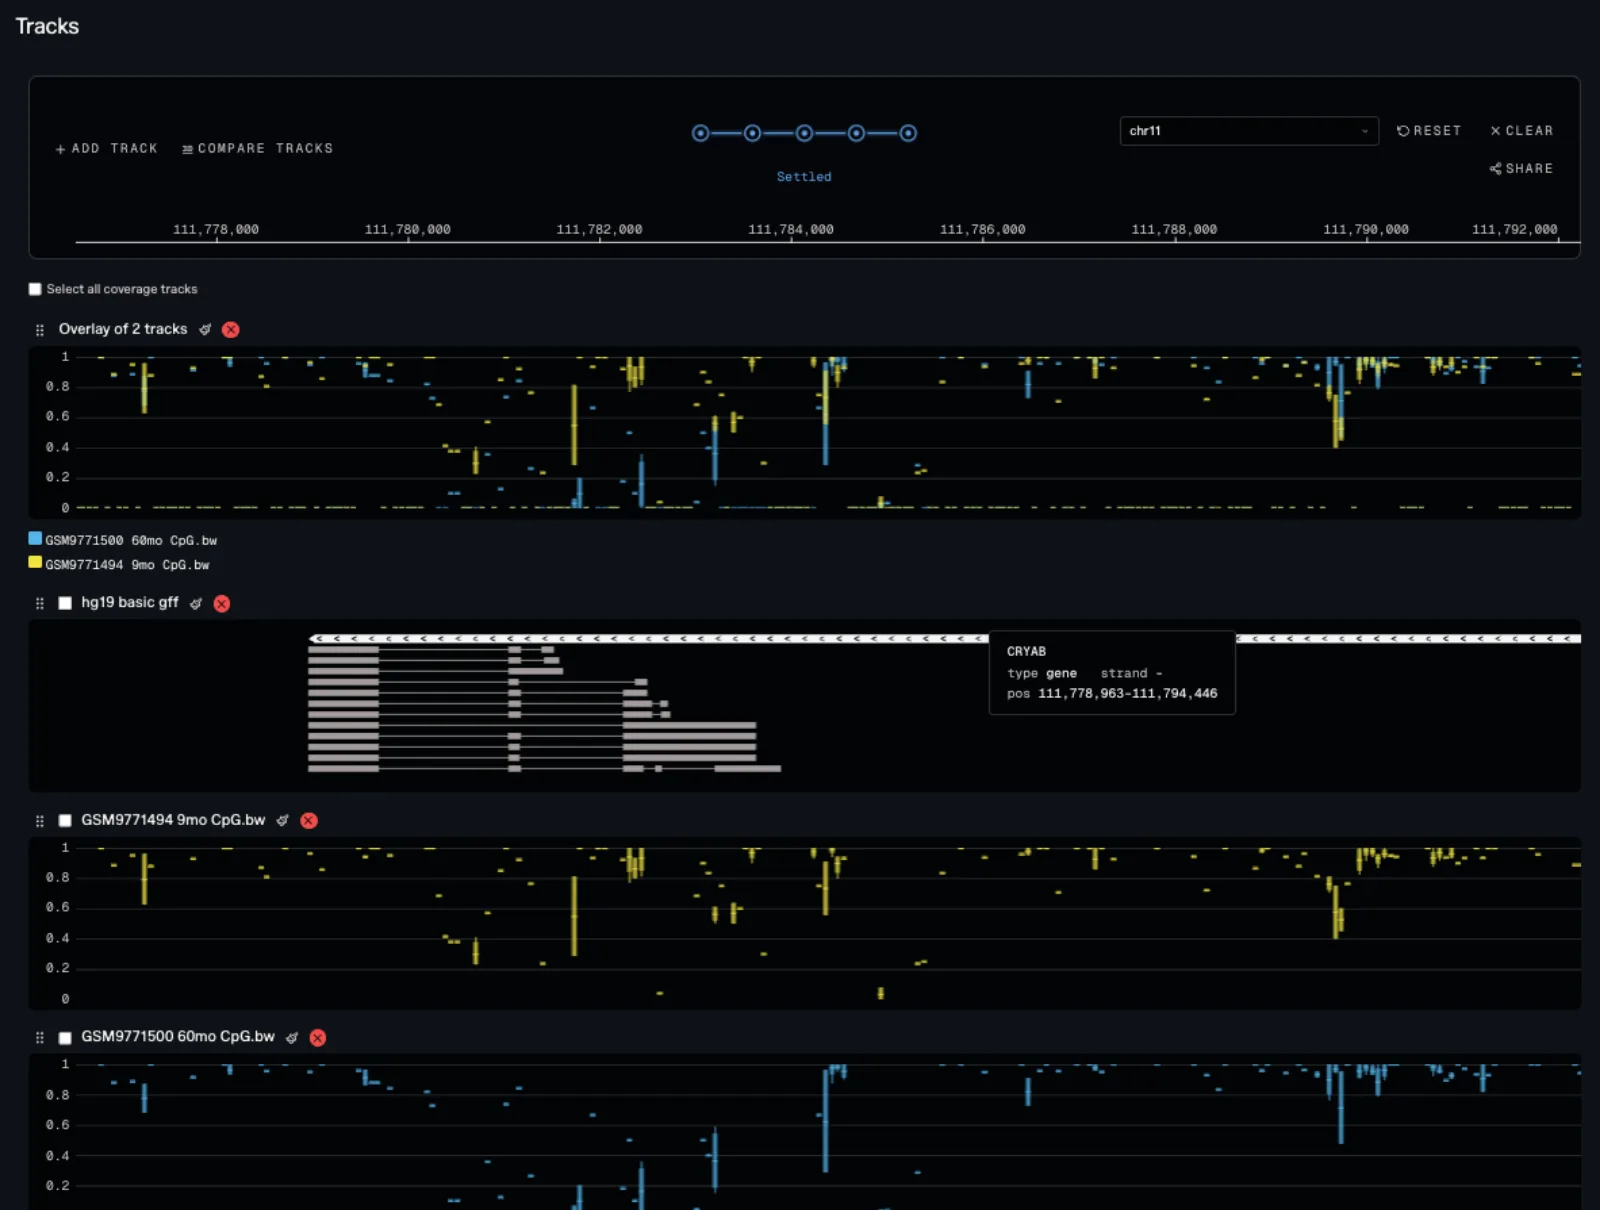
Task: Open Compare Tracks
Action: point(258,148)
